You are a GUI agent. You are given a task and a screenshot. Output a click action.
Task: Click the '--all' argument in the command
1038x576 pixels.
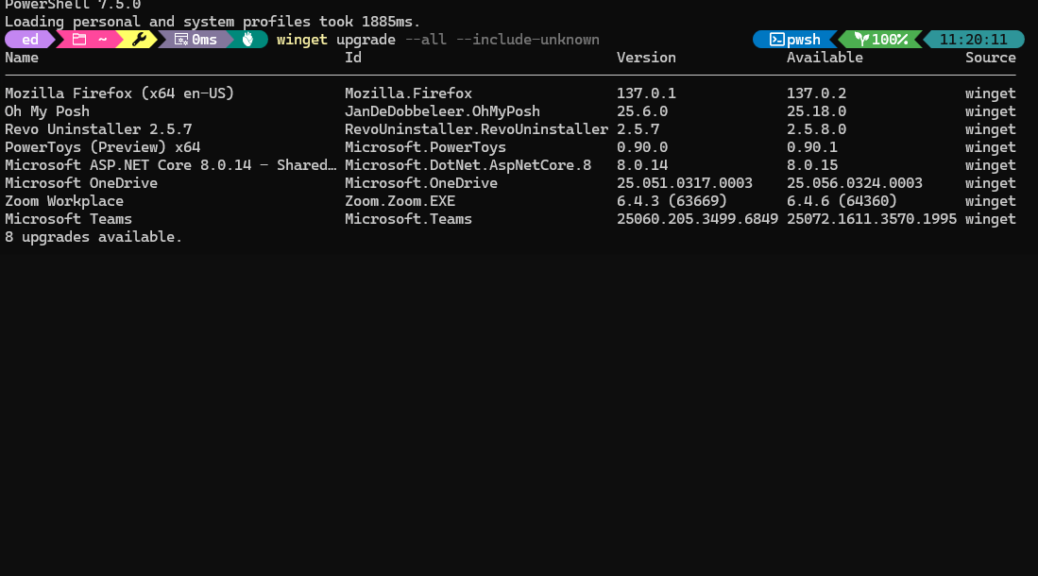pyautogui.click(x=426, y=40)
